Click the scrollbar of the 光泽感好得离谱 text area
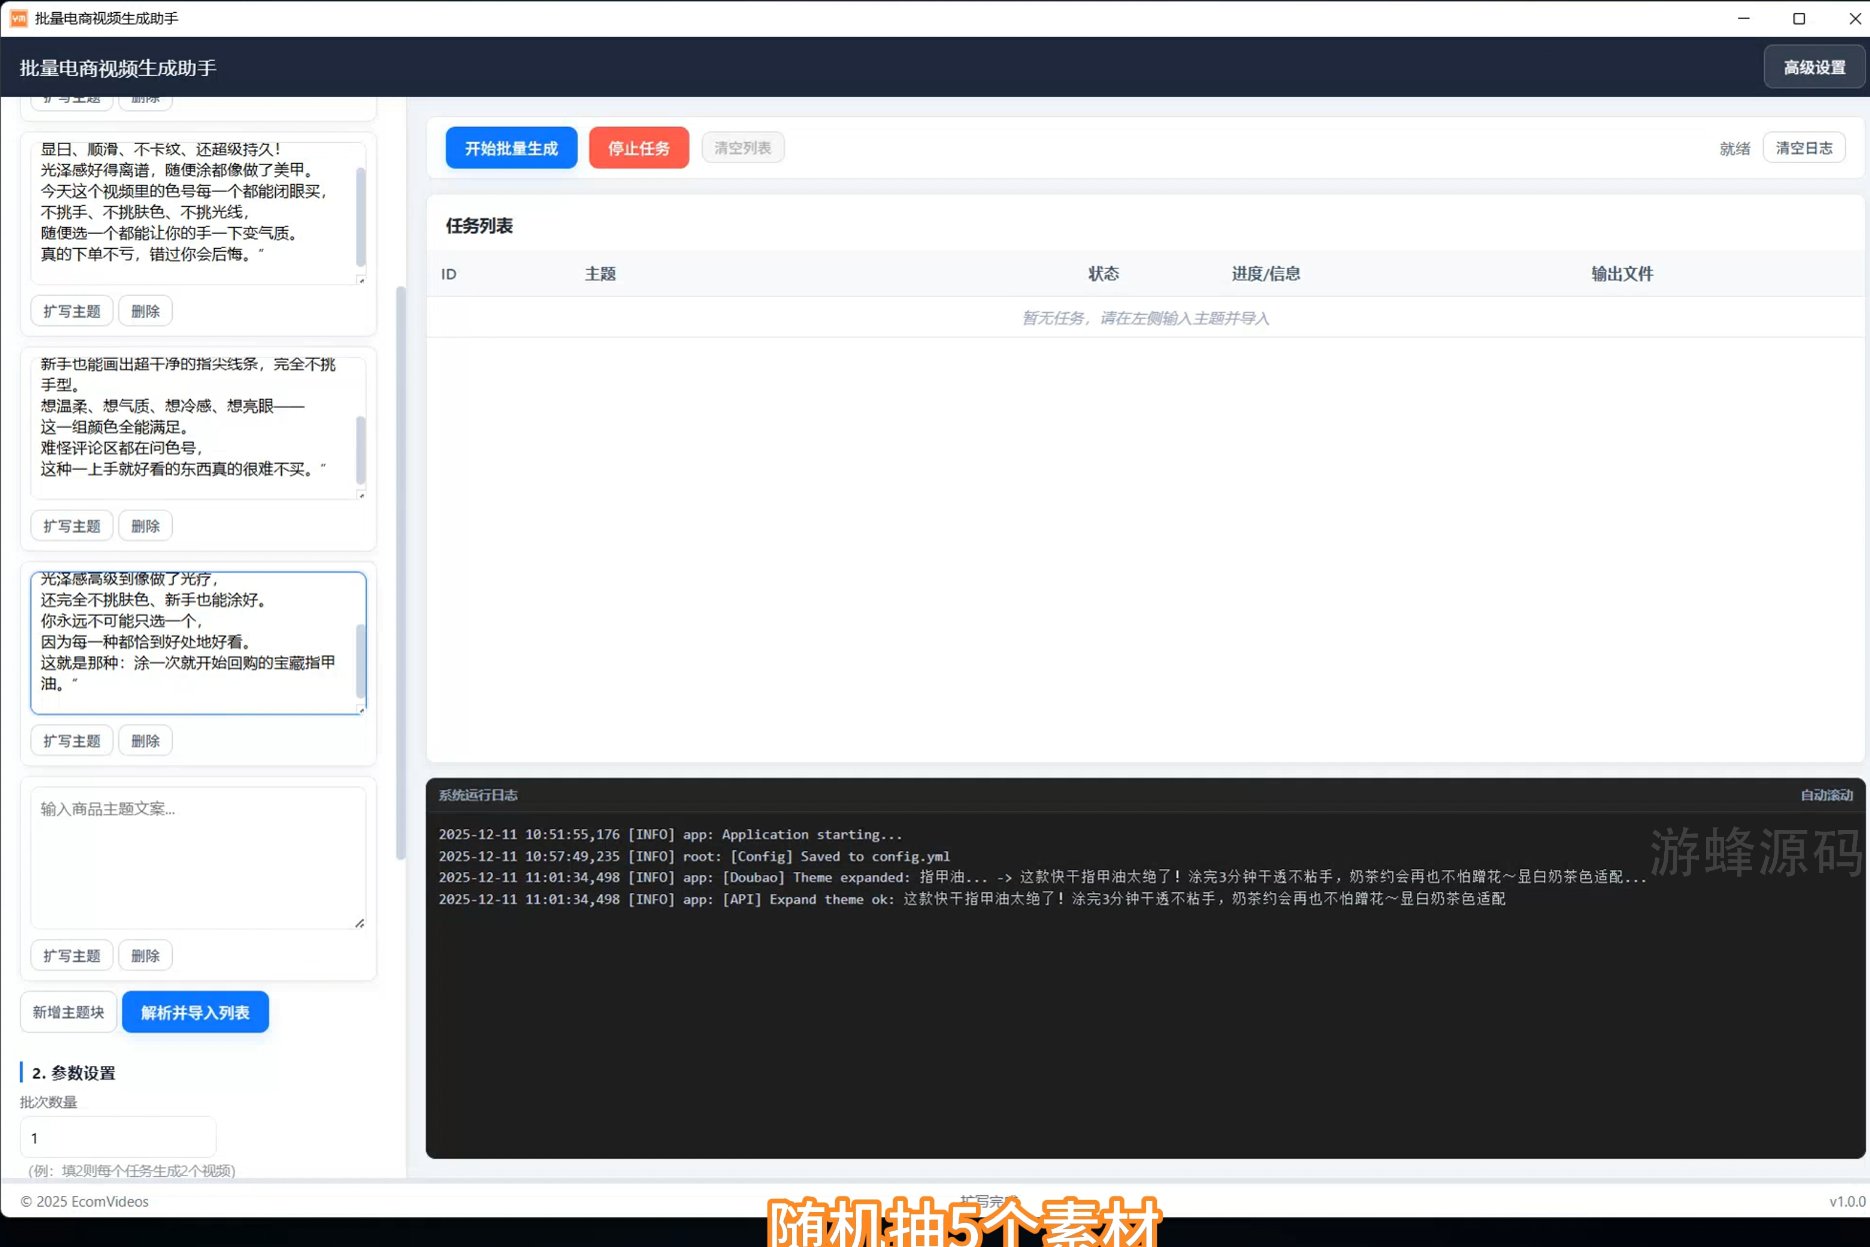Image resolution: width=1870 pixels, height=1247 pixels. point(361,216)
